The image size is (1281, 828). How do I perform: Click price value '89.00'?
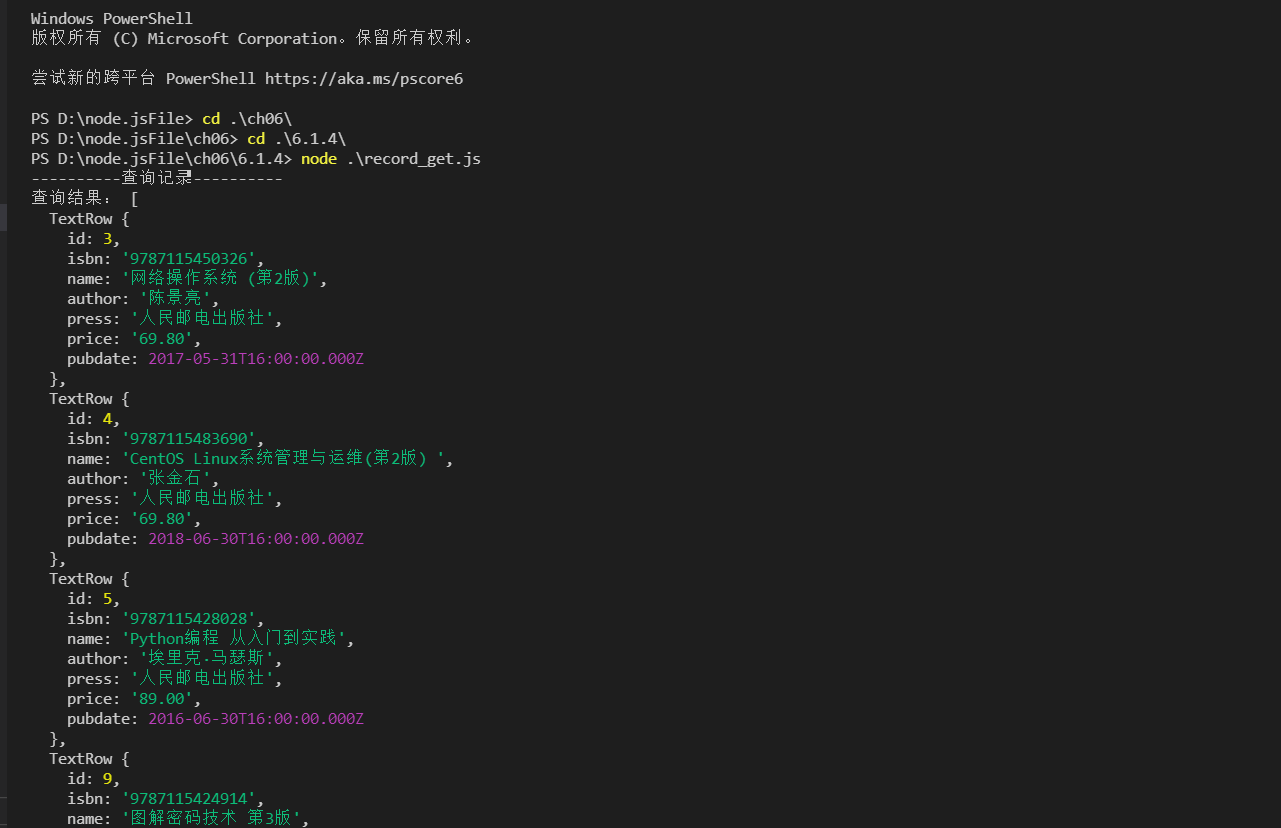pyautogui.click(x=162, y=698)
